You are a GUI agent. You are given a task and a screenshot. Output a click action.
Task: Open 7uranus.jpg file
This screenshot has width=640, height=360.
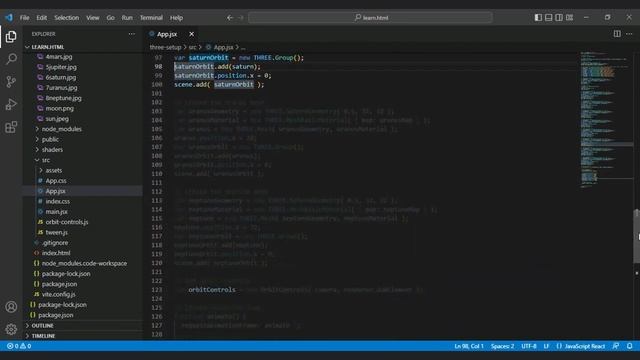pyautogui.click(x=61, y=88)
